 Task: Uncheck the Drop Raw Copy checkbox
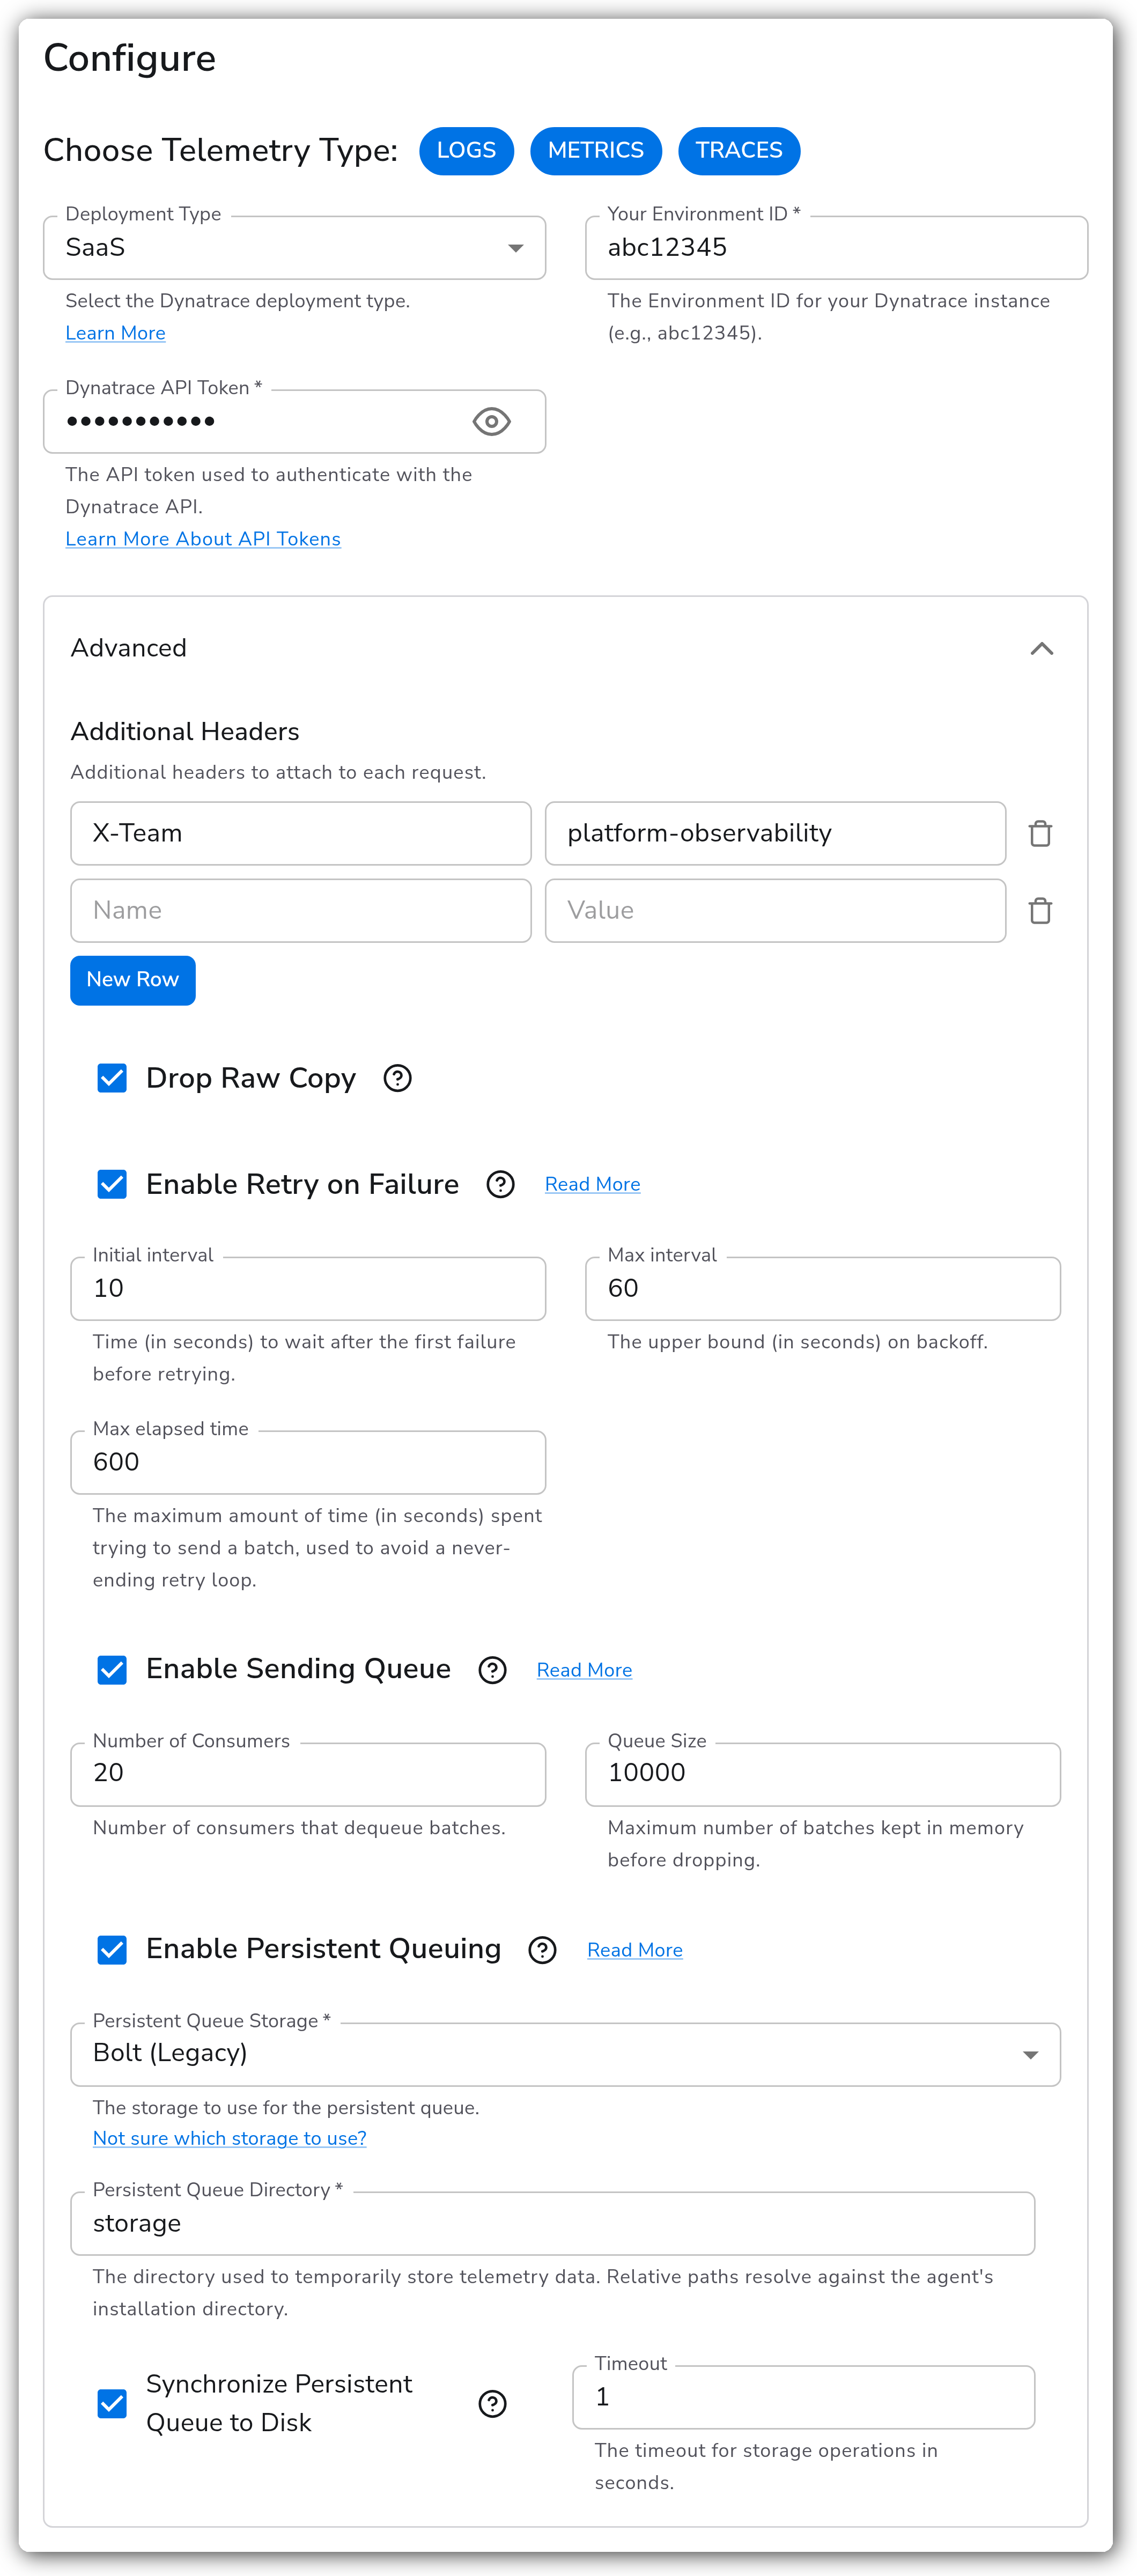coord(112,1078)
